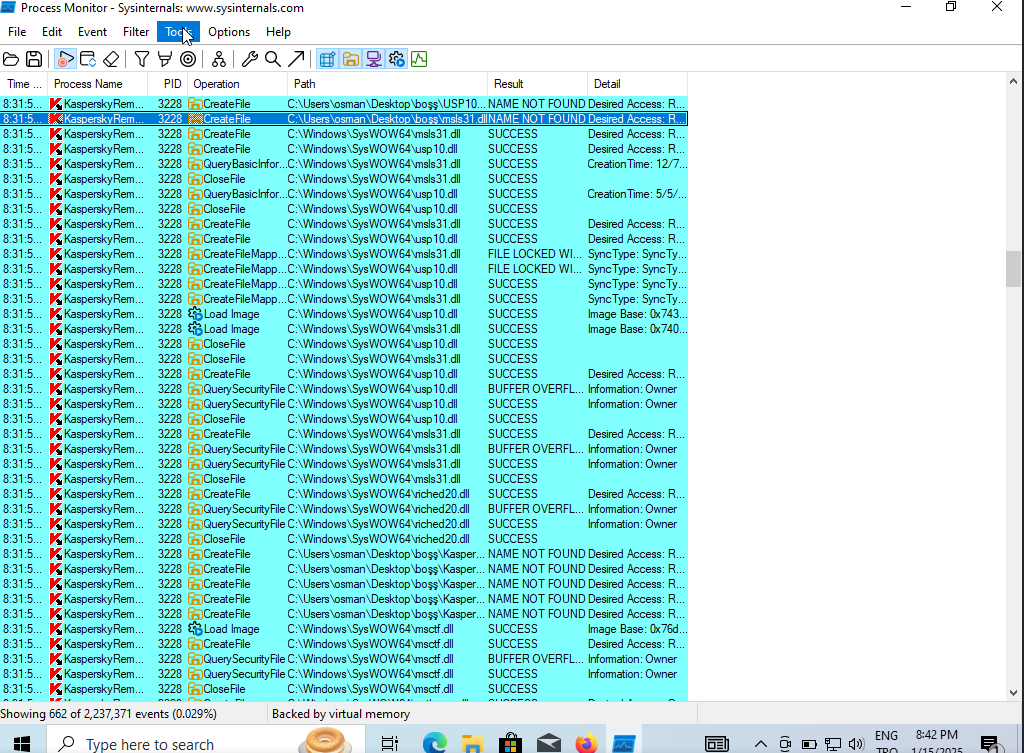Viewport: 1024px width, 753px height.
Task: Open File Explorer from taskbar
Action: click(472, 744)
